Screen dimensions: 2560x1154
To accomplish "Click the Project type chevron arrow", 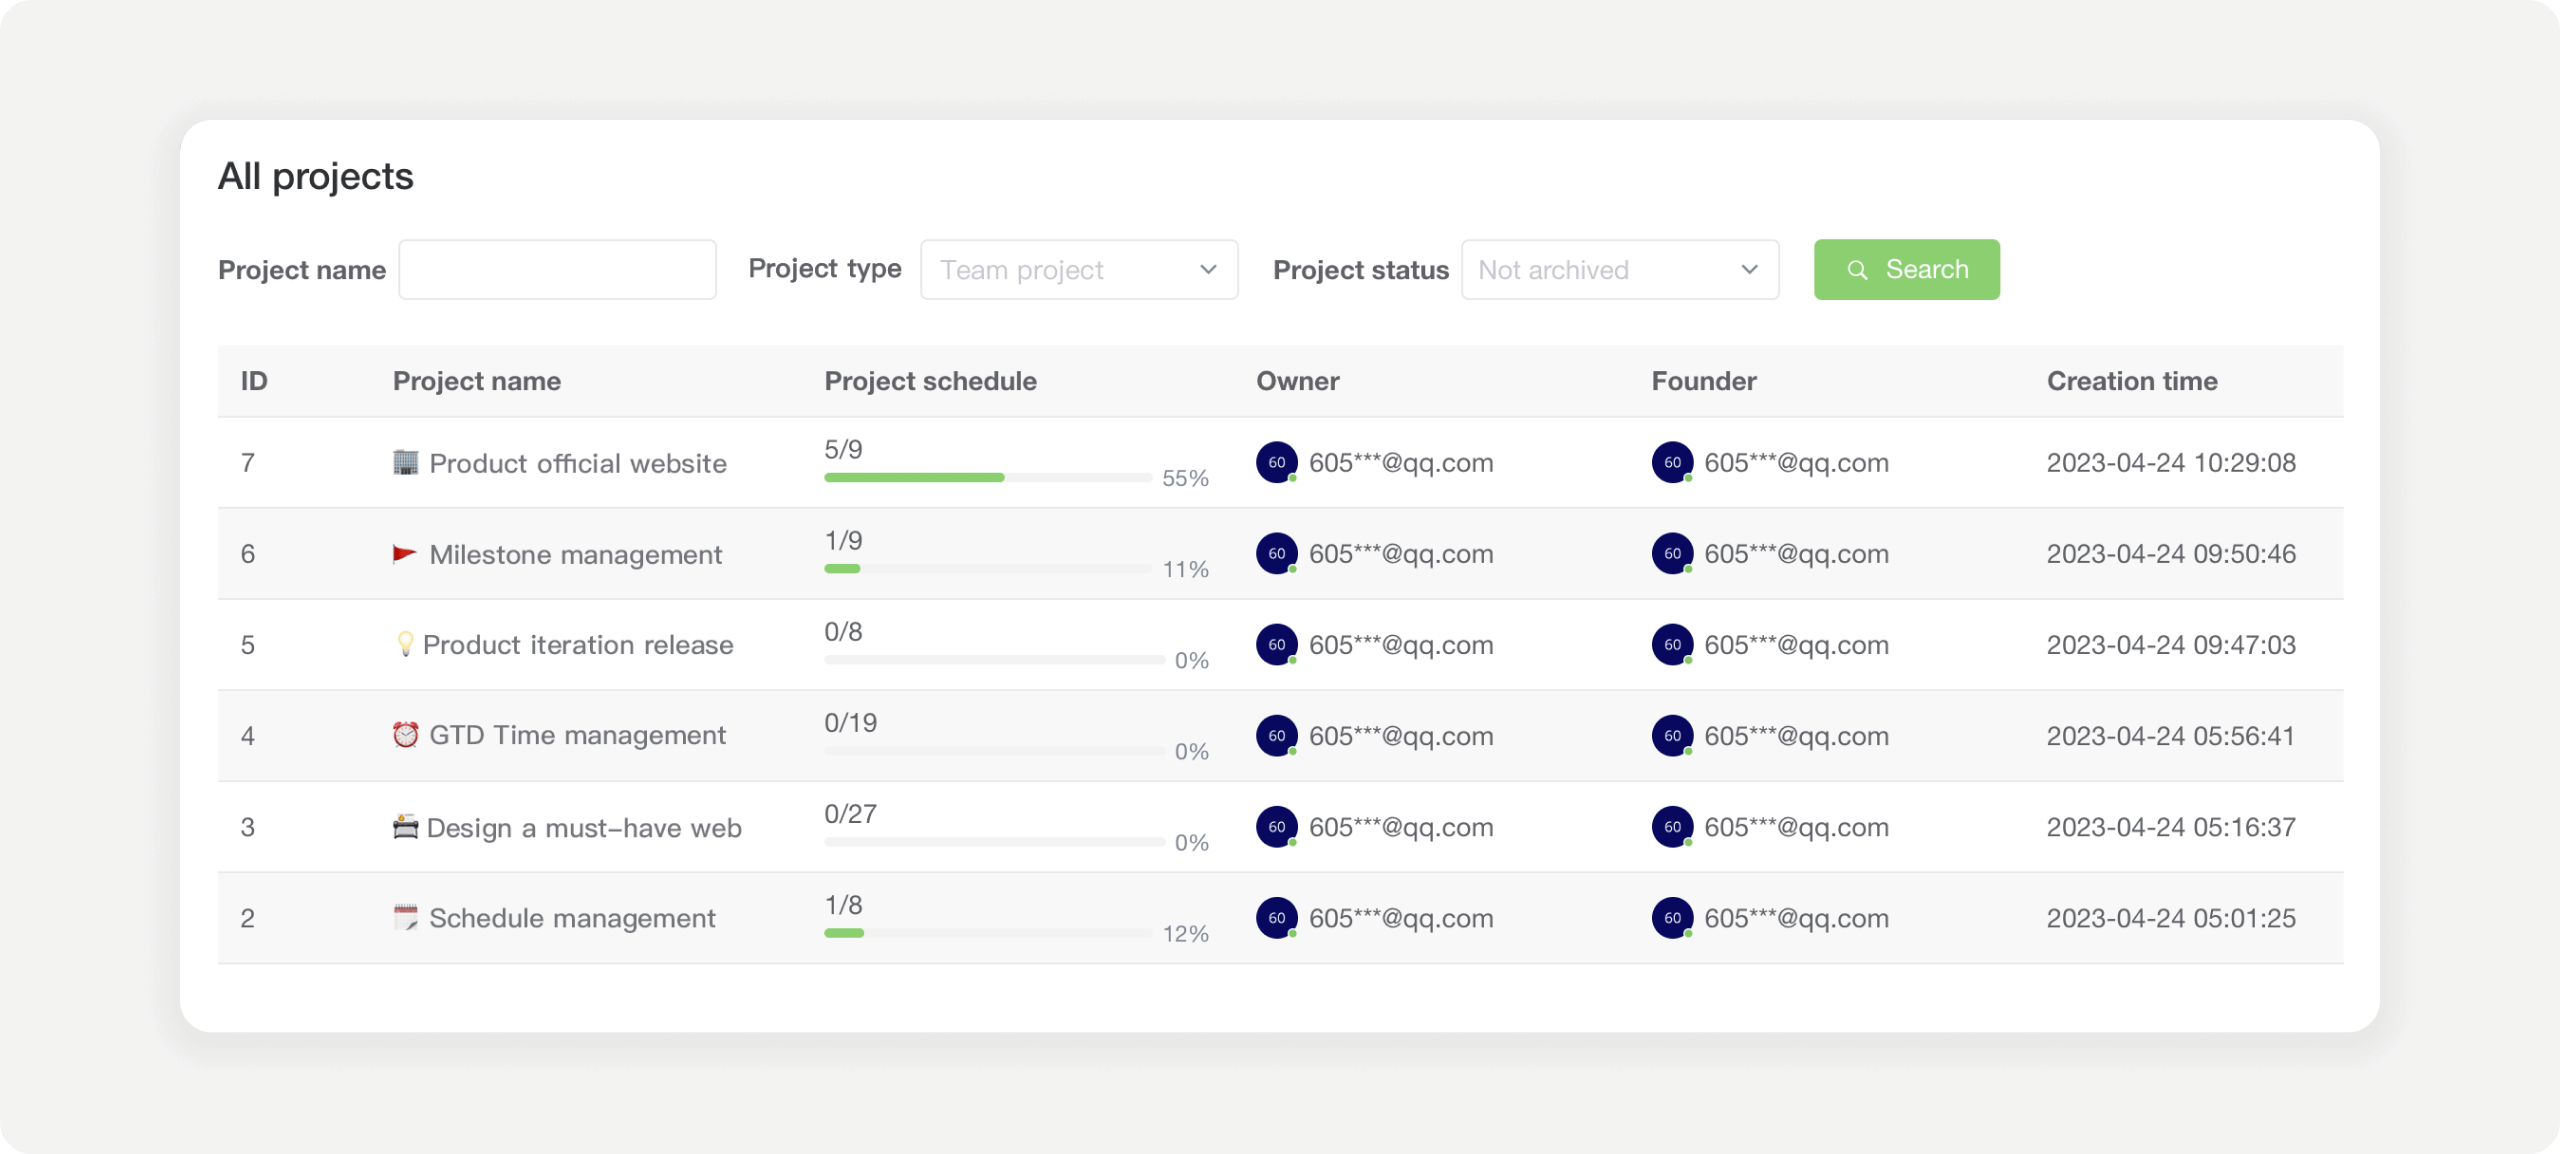I will [x=1208, y=270].
